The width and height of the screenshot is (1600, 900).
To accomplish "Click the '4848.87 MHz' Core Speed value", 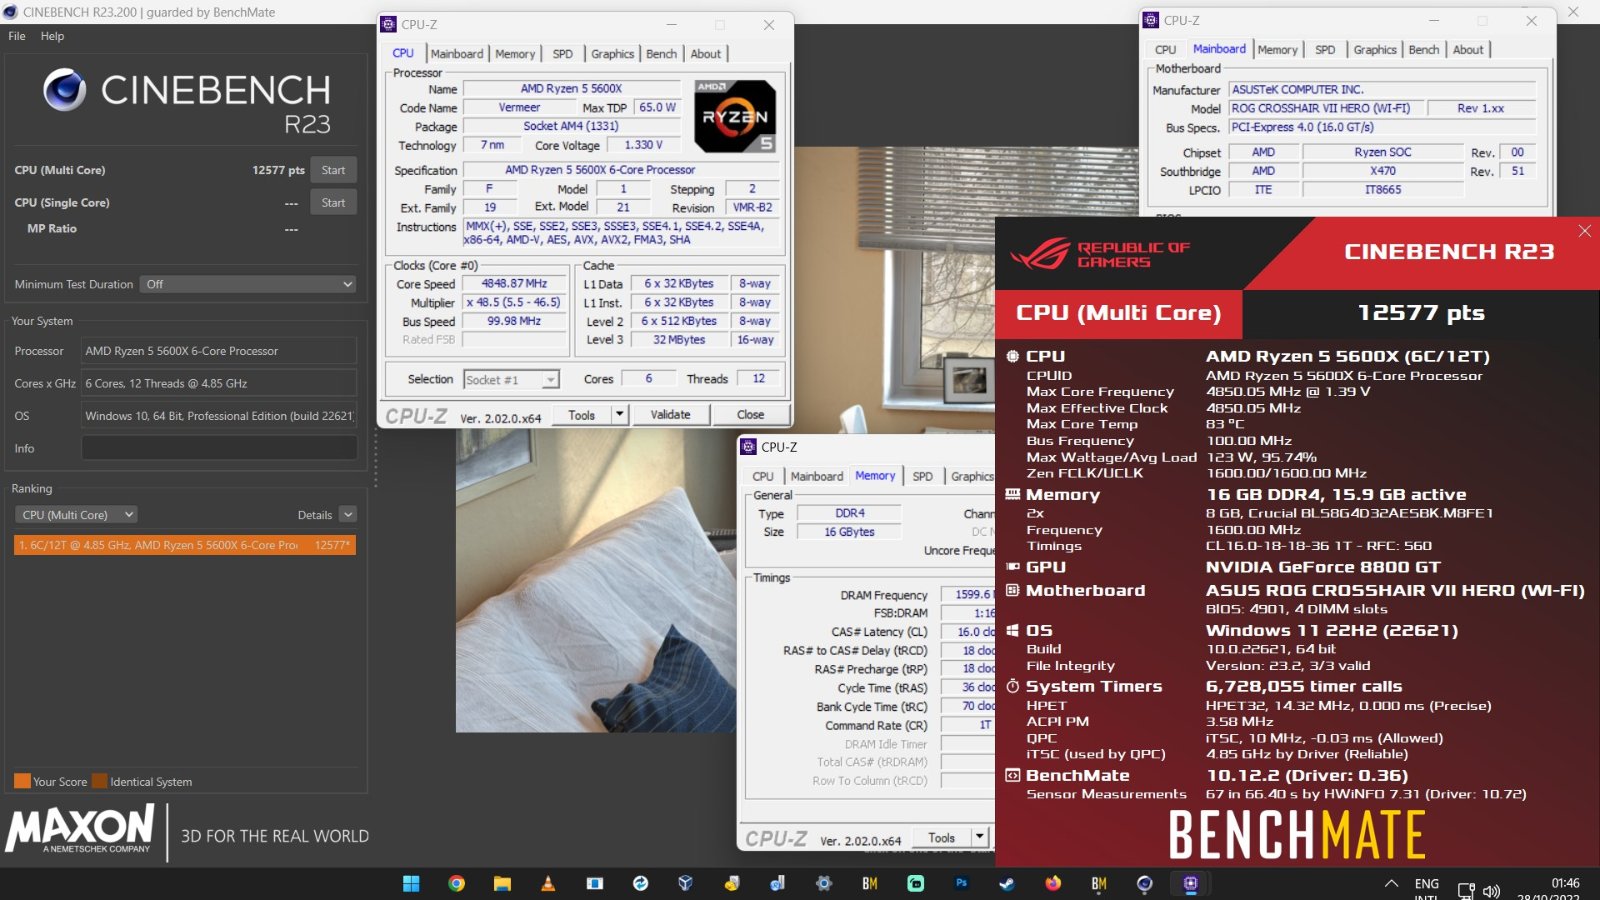I will click(514, 284).
